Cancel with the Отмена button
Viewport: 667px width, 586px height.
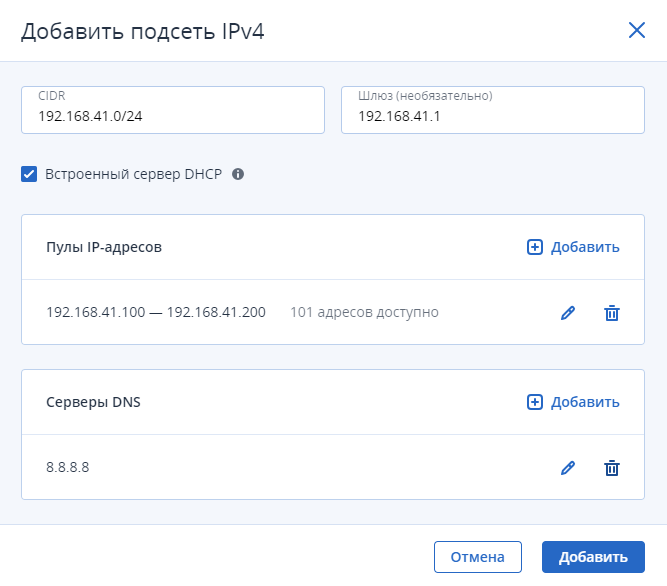click(478, 557)
